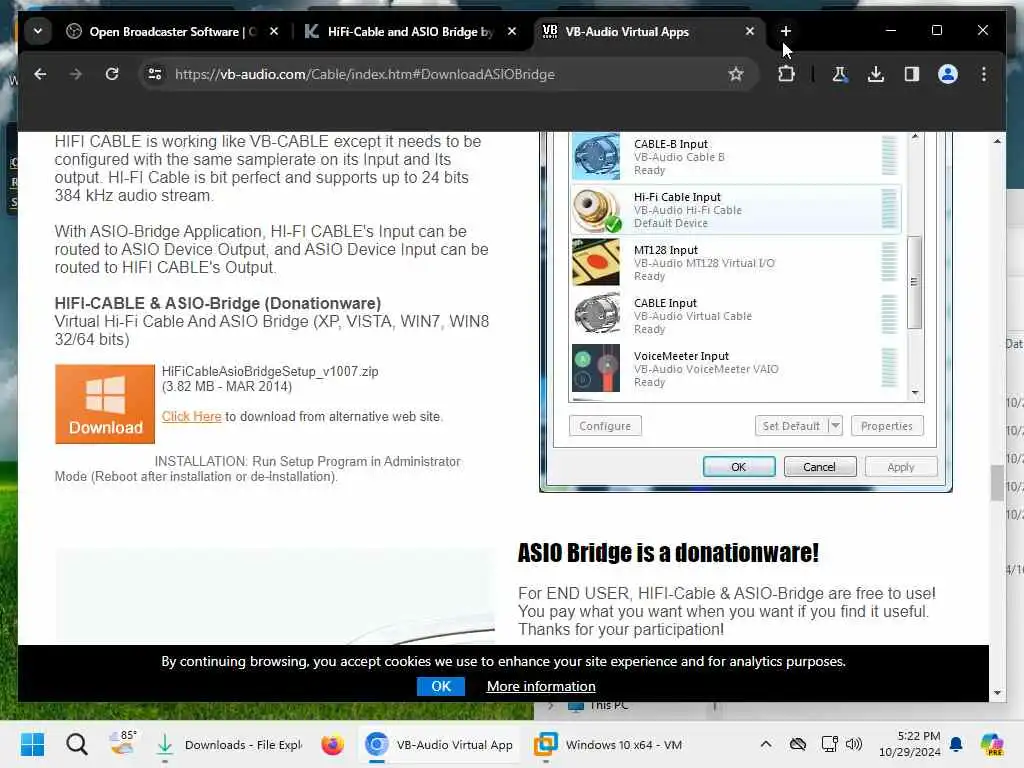Select the VB-Audio Virtual Apps tab
The image size is (1024, 768).
(648, 31)
